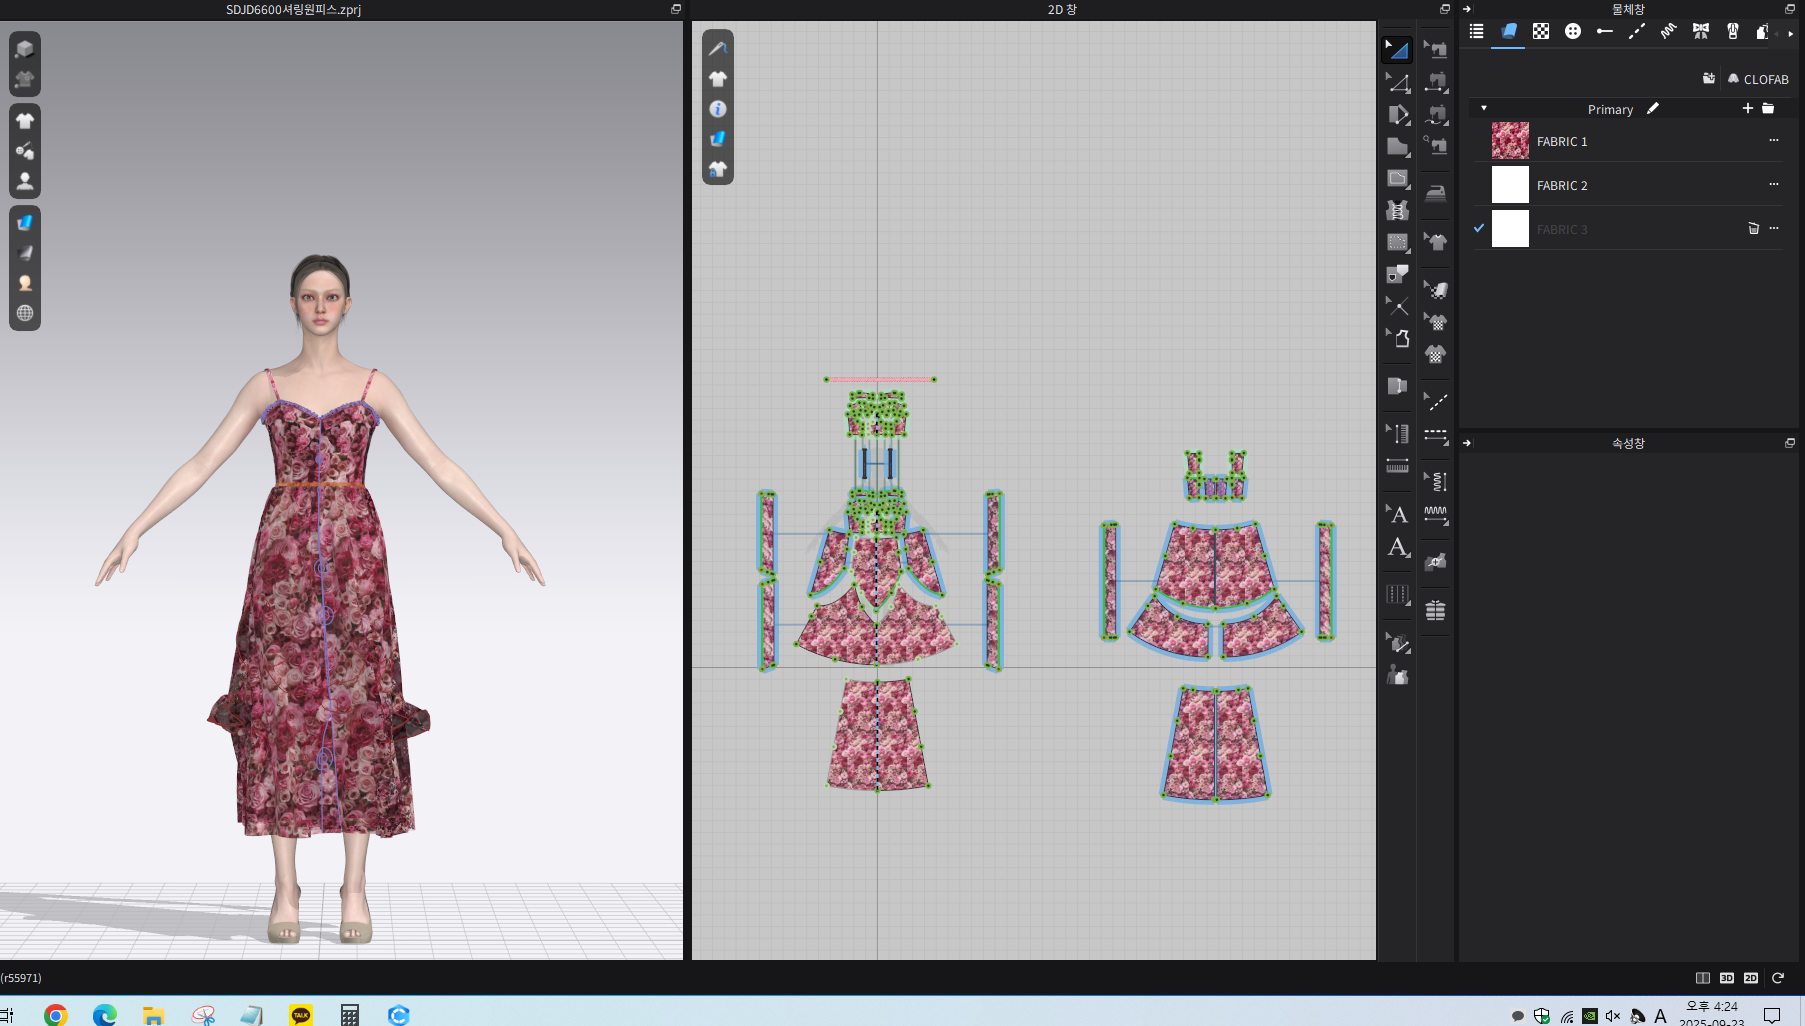Image resolution: width=1805 pixels, height=1026 pixels.
Task: Click the checkmark next to FABRIC 3
Action: pyautogui.click(x=1479, y=228)
